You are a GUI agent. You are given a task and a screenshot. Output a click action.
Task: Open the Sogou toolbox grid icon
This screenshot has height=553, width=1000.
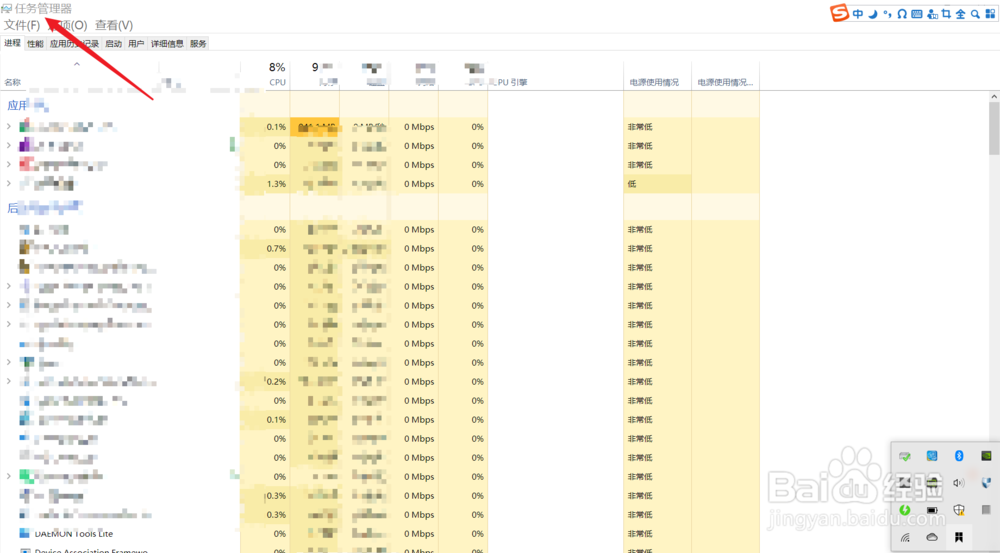(990, 13)
